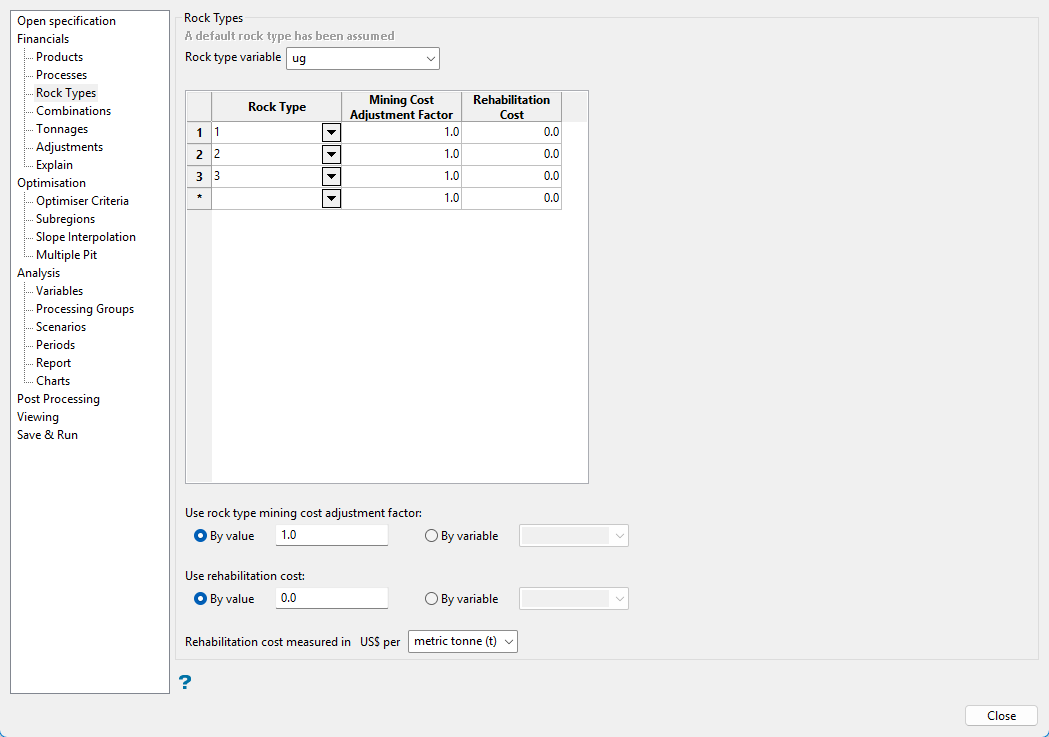Select the Rehabilitation Cost column header
This screenshot has height=737, width=1049.
pos(511,107)
